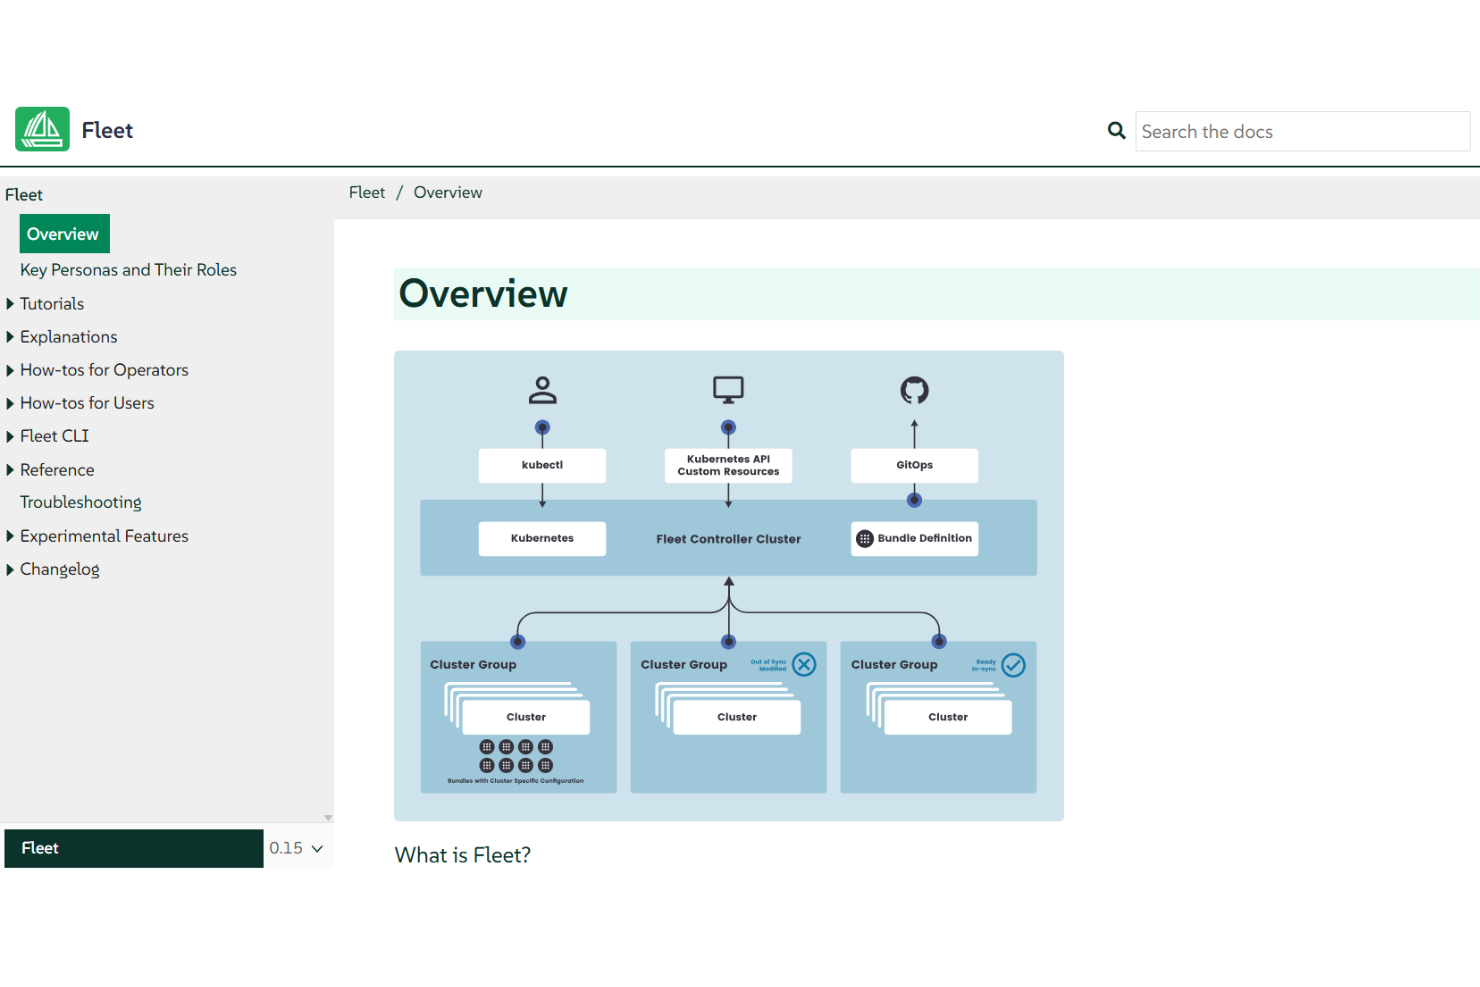Click the Overview breadcrumb item
This screenshot has width=1480, height=987.
448,193
